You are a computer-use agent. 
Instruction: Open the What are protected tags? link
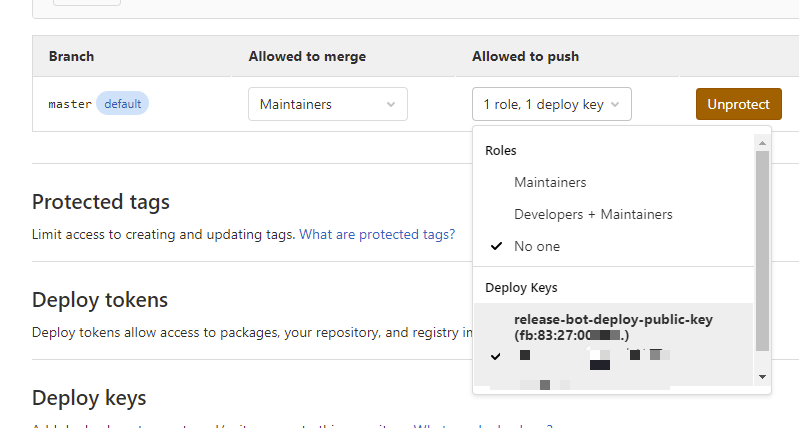click(x=377, y=234)
